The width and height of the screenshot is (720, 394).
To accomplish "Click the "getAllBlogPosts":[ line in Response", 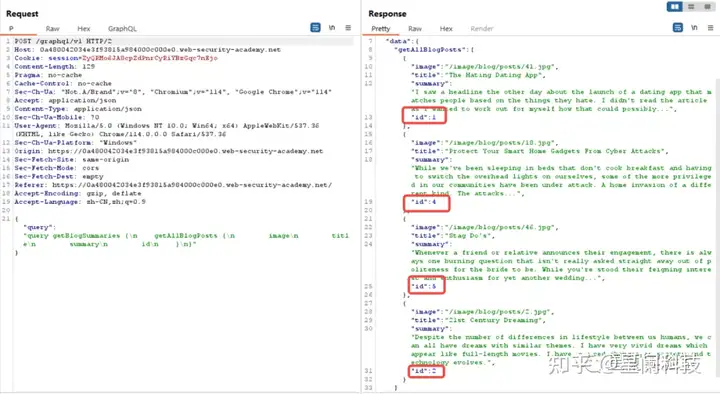I will tap(433, 50).
